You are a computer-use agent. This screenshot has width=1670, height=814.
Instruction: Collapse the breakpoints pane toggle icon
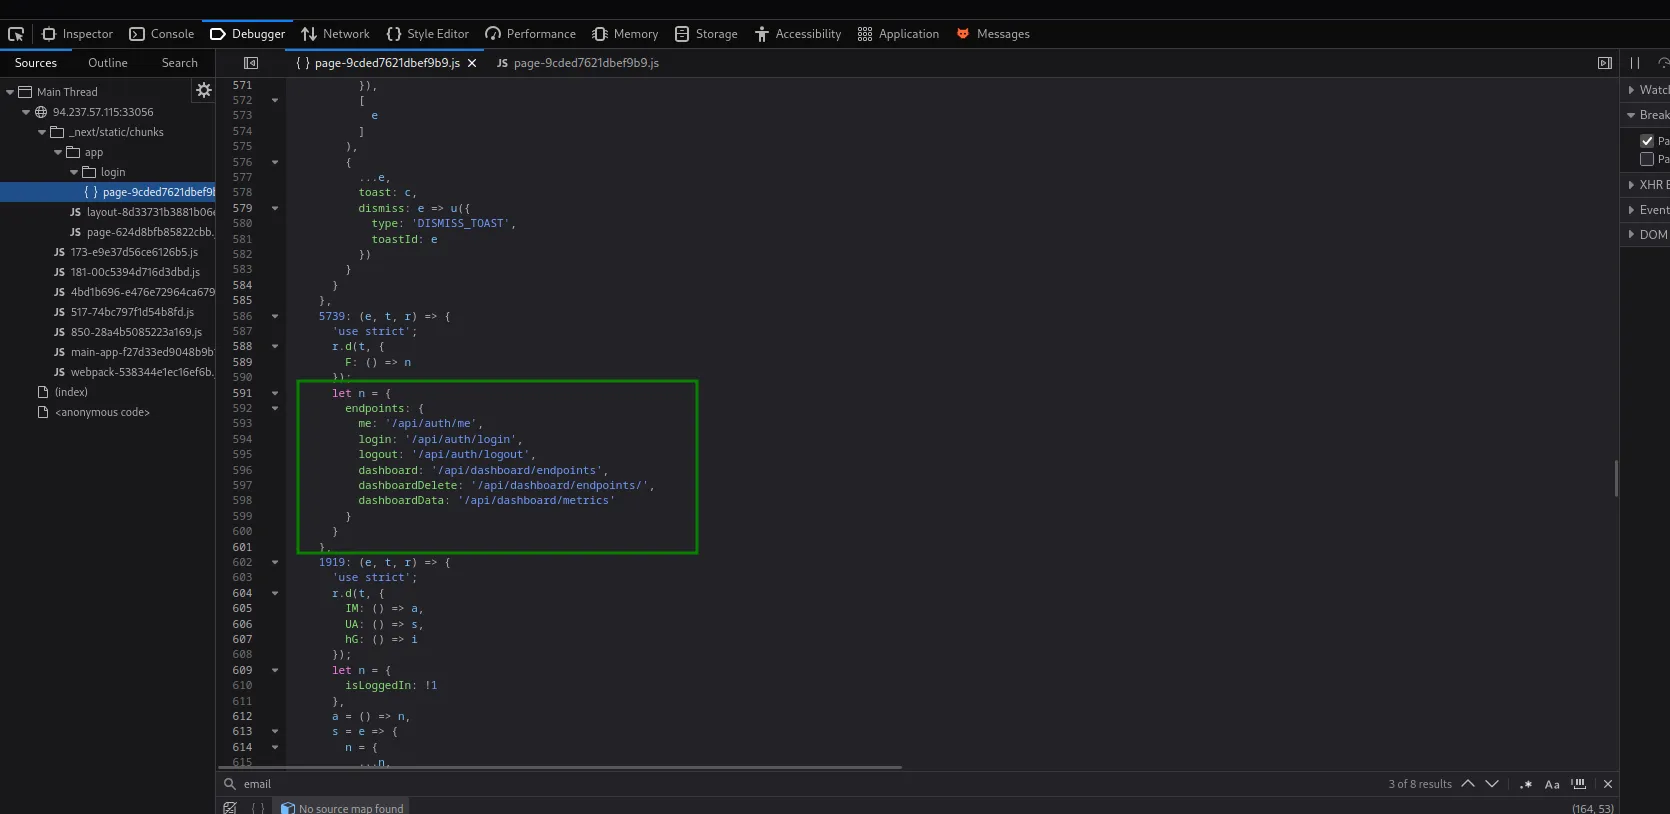pyautogui.click(x=1604, y=63)
